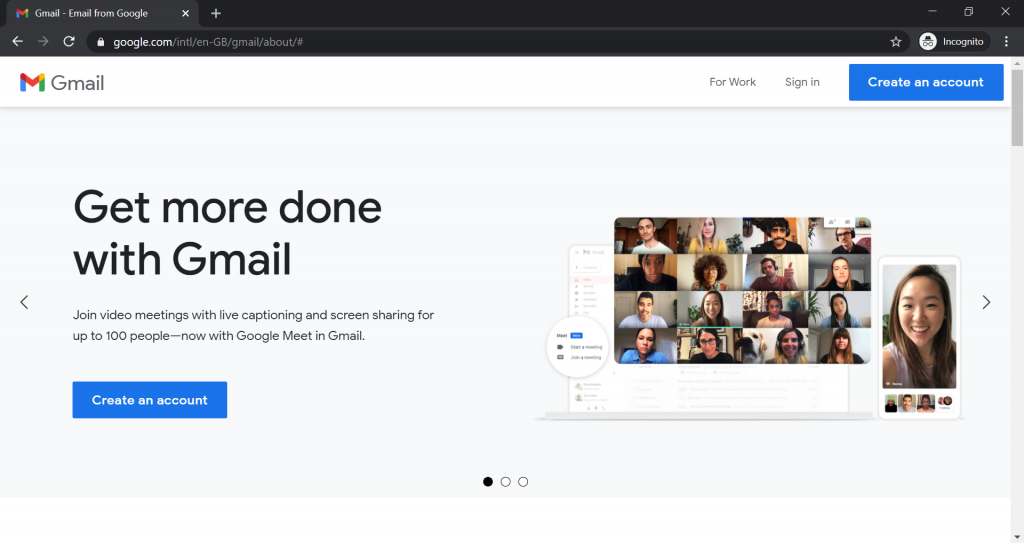Open the Incognito profile indicator

click(953, 42)
